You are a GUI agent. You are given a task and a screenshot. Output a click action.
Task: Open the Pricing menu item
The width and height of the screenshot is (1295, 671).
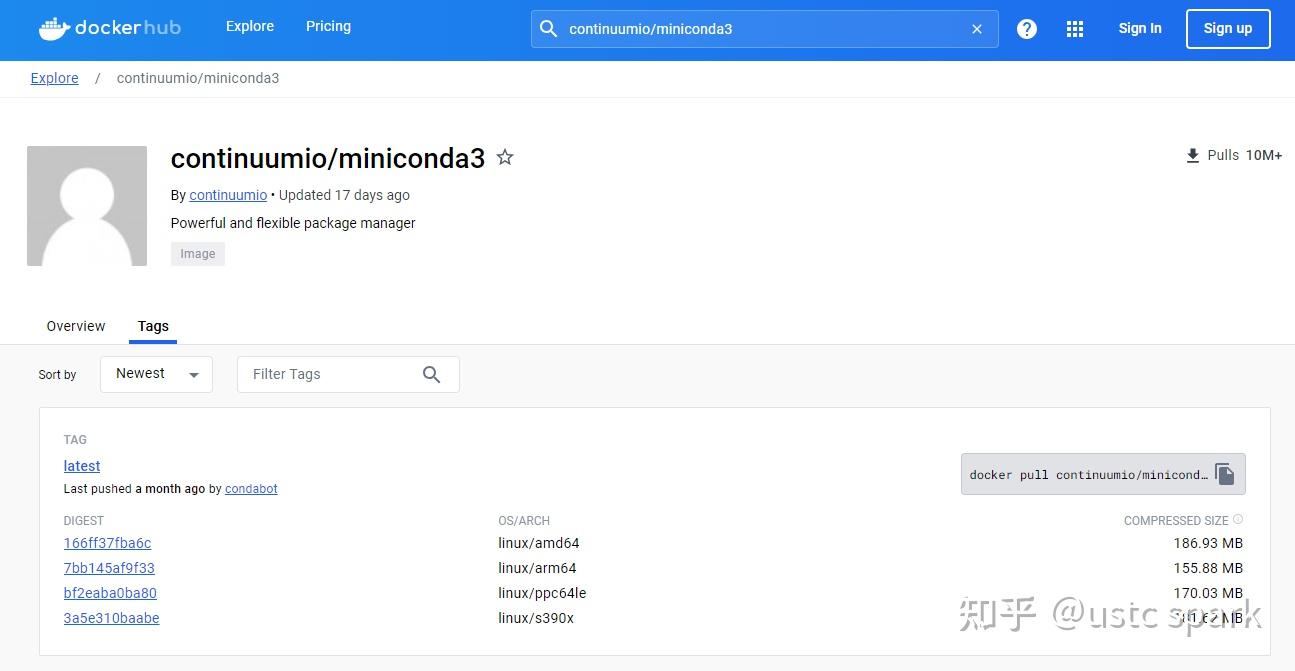click(x=328, y=26)
